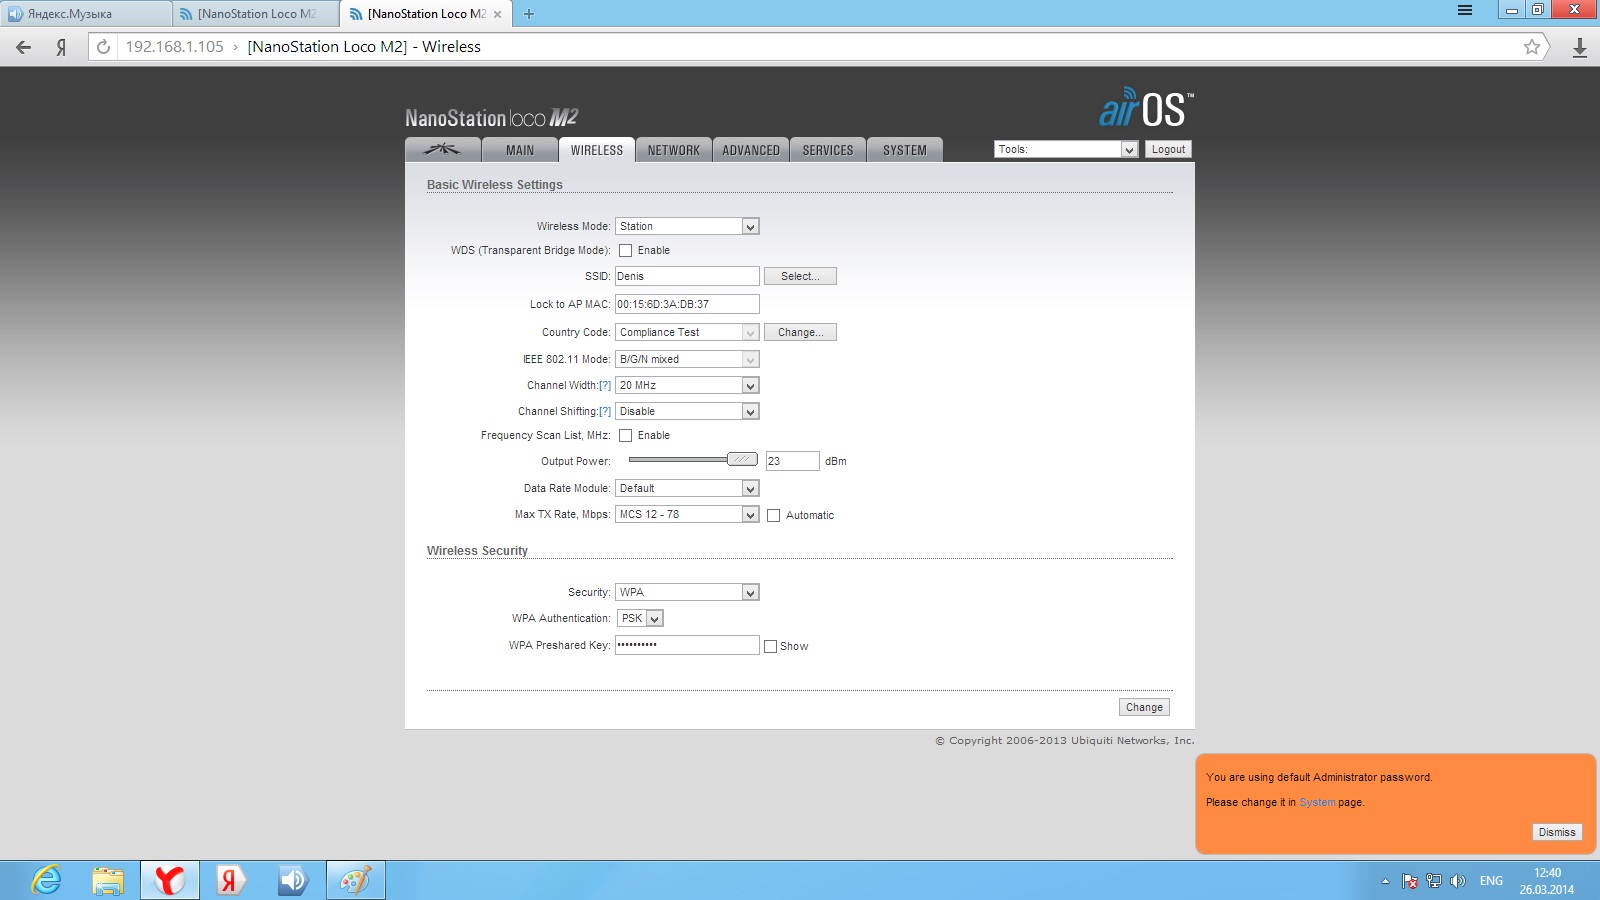Enable WDS Transparent Bridge Mode checkbox
Screen dimensions: 1600x900
tap(625, 251)
